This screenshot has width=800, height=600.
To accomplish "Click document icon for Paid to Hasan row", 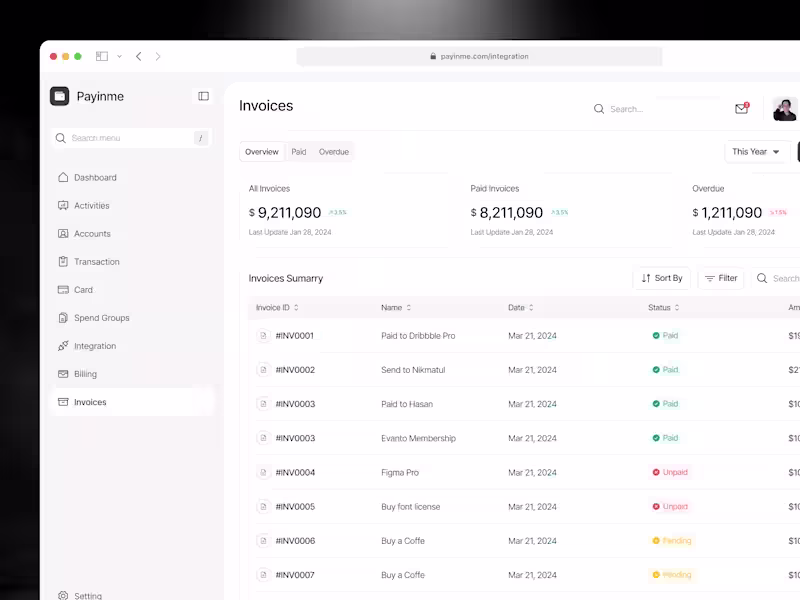I will (x=263, y=404).
